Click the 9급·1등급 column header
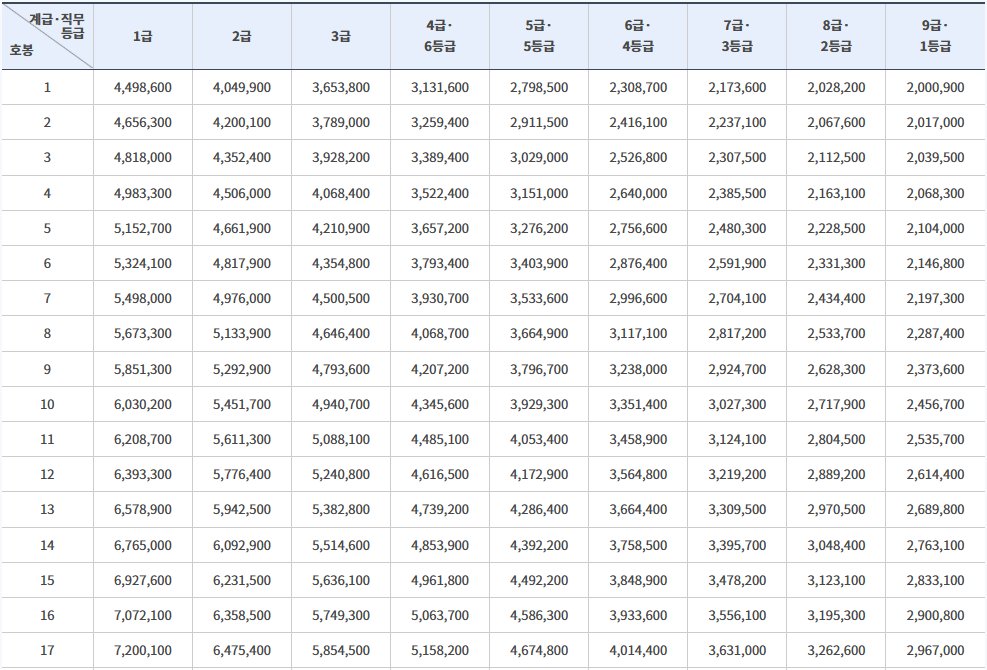Screen dimensions: 987x670 tap(935, 37)
